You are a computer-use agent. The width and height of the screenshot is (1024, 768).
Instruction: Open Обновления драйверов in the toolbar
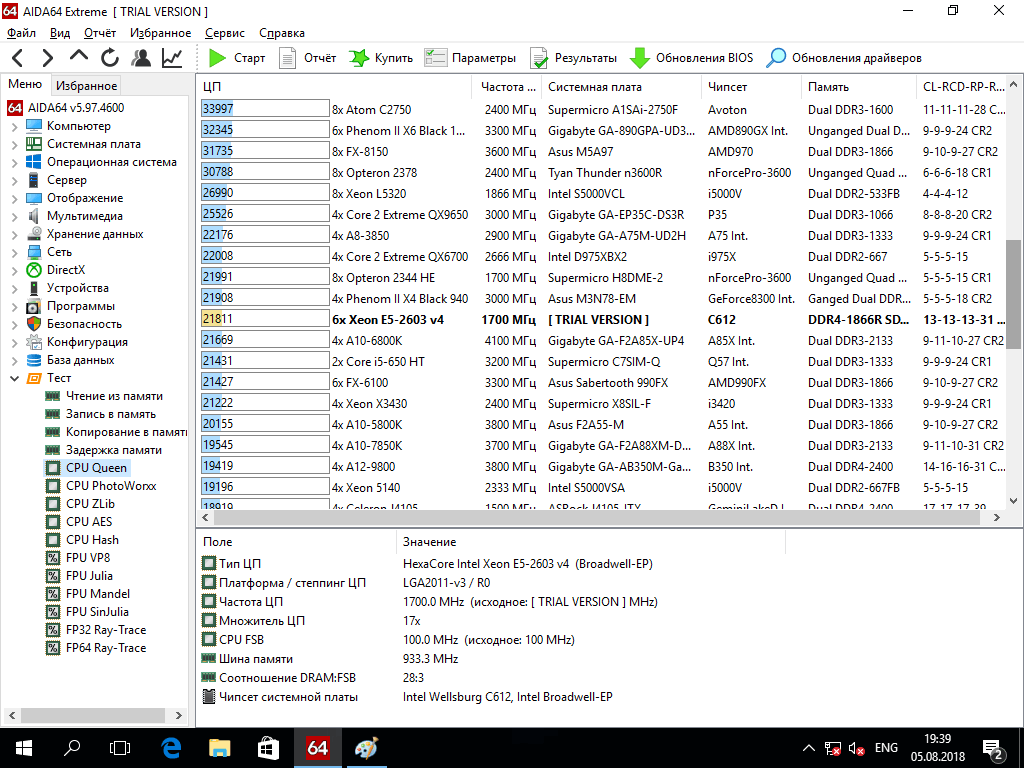pyautogui.click(x=844, y=58)
